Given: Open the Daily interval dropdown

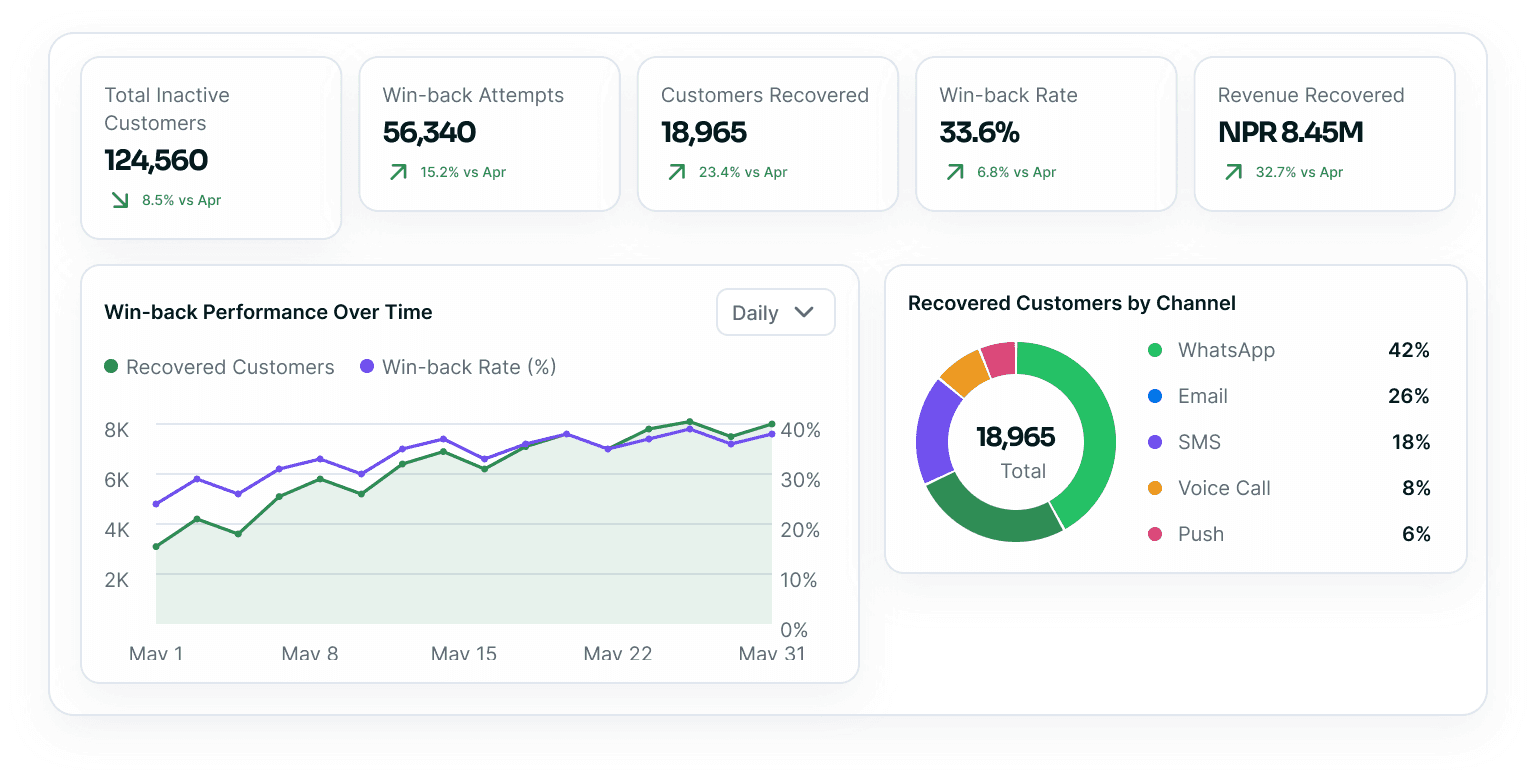Looking at the screenshot, I should 775,312.
